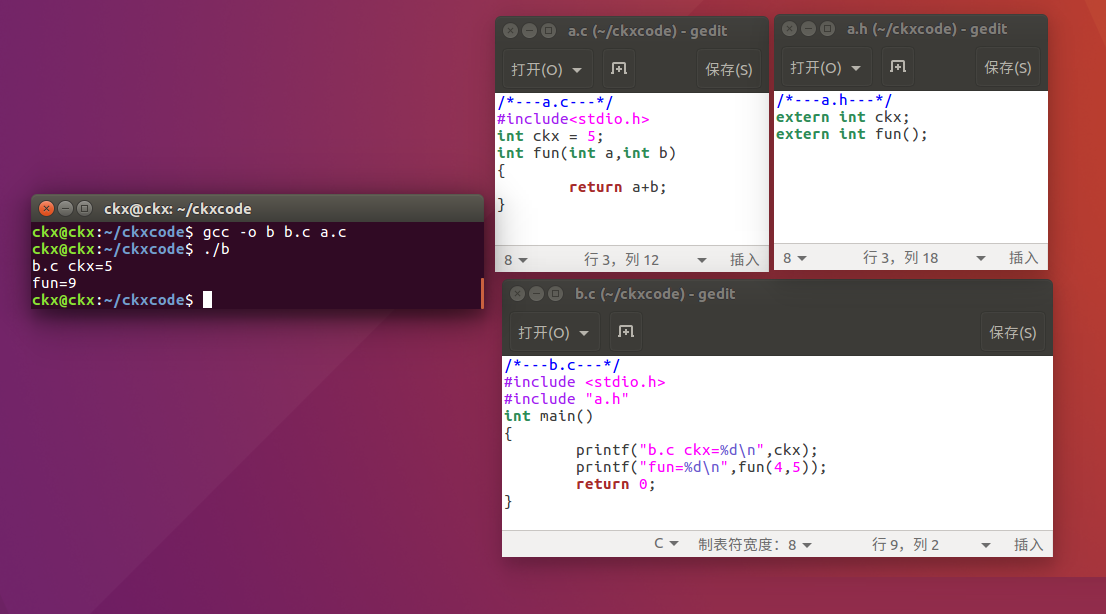This screenshot has width=1106, height=614.
Task: Open the 行 3，列 18 position dropdown in a.h
Action: tap(910, 258)
